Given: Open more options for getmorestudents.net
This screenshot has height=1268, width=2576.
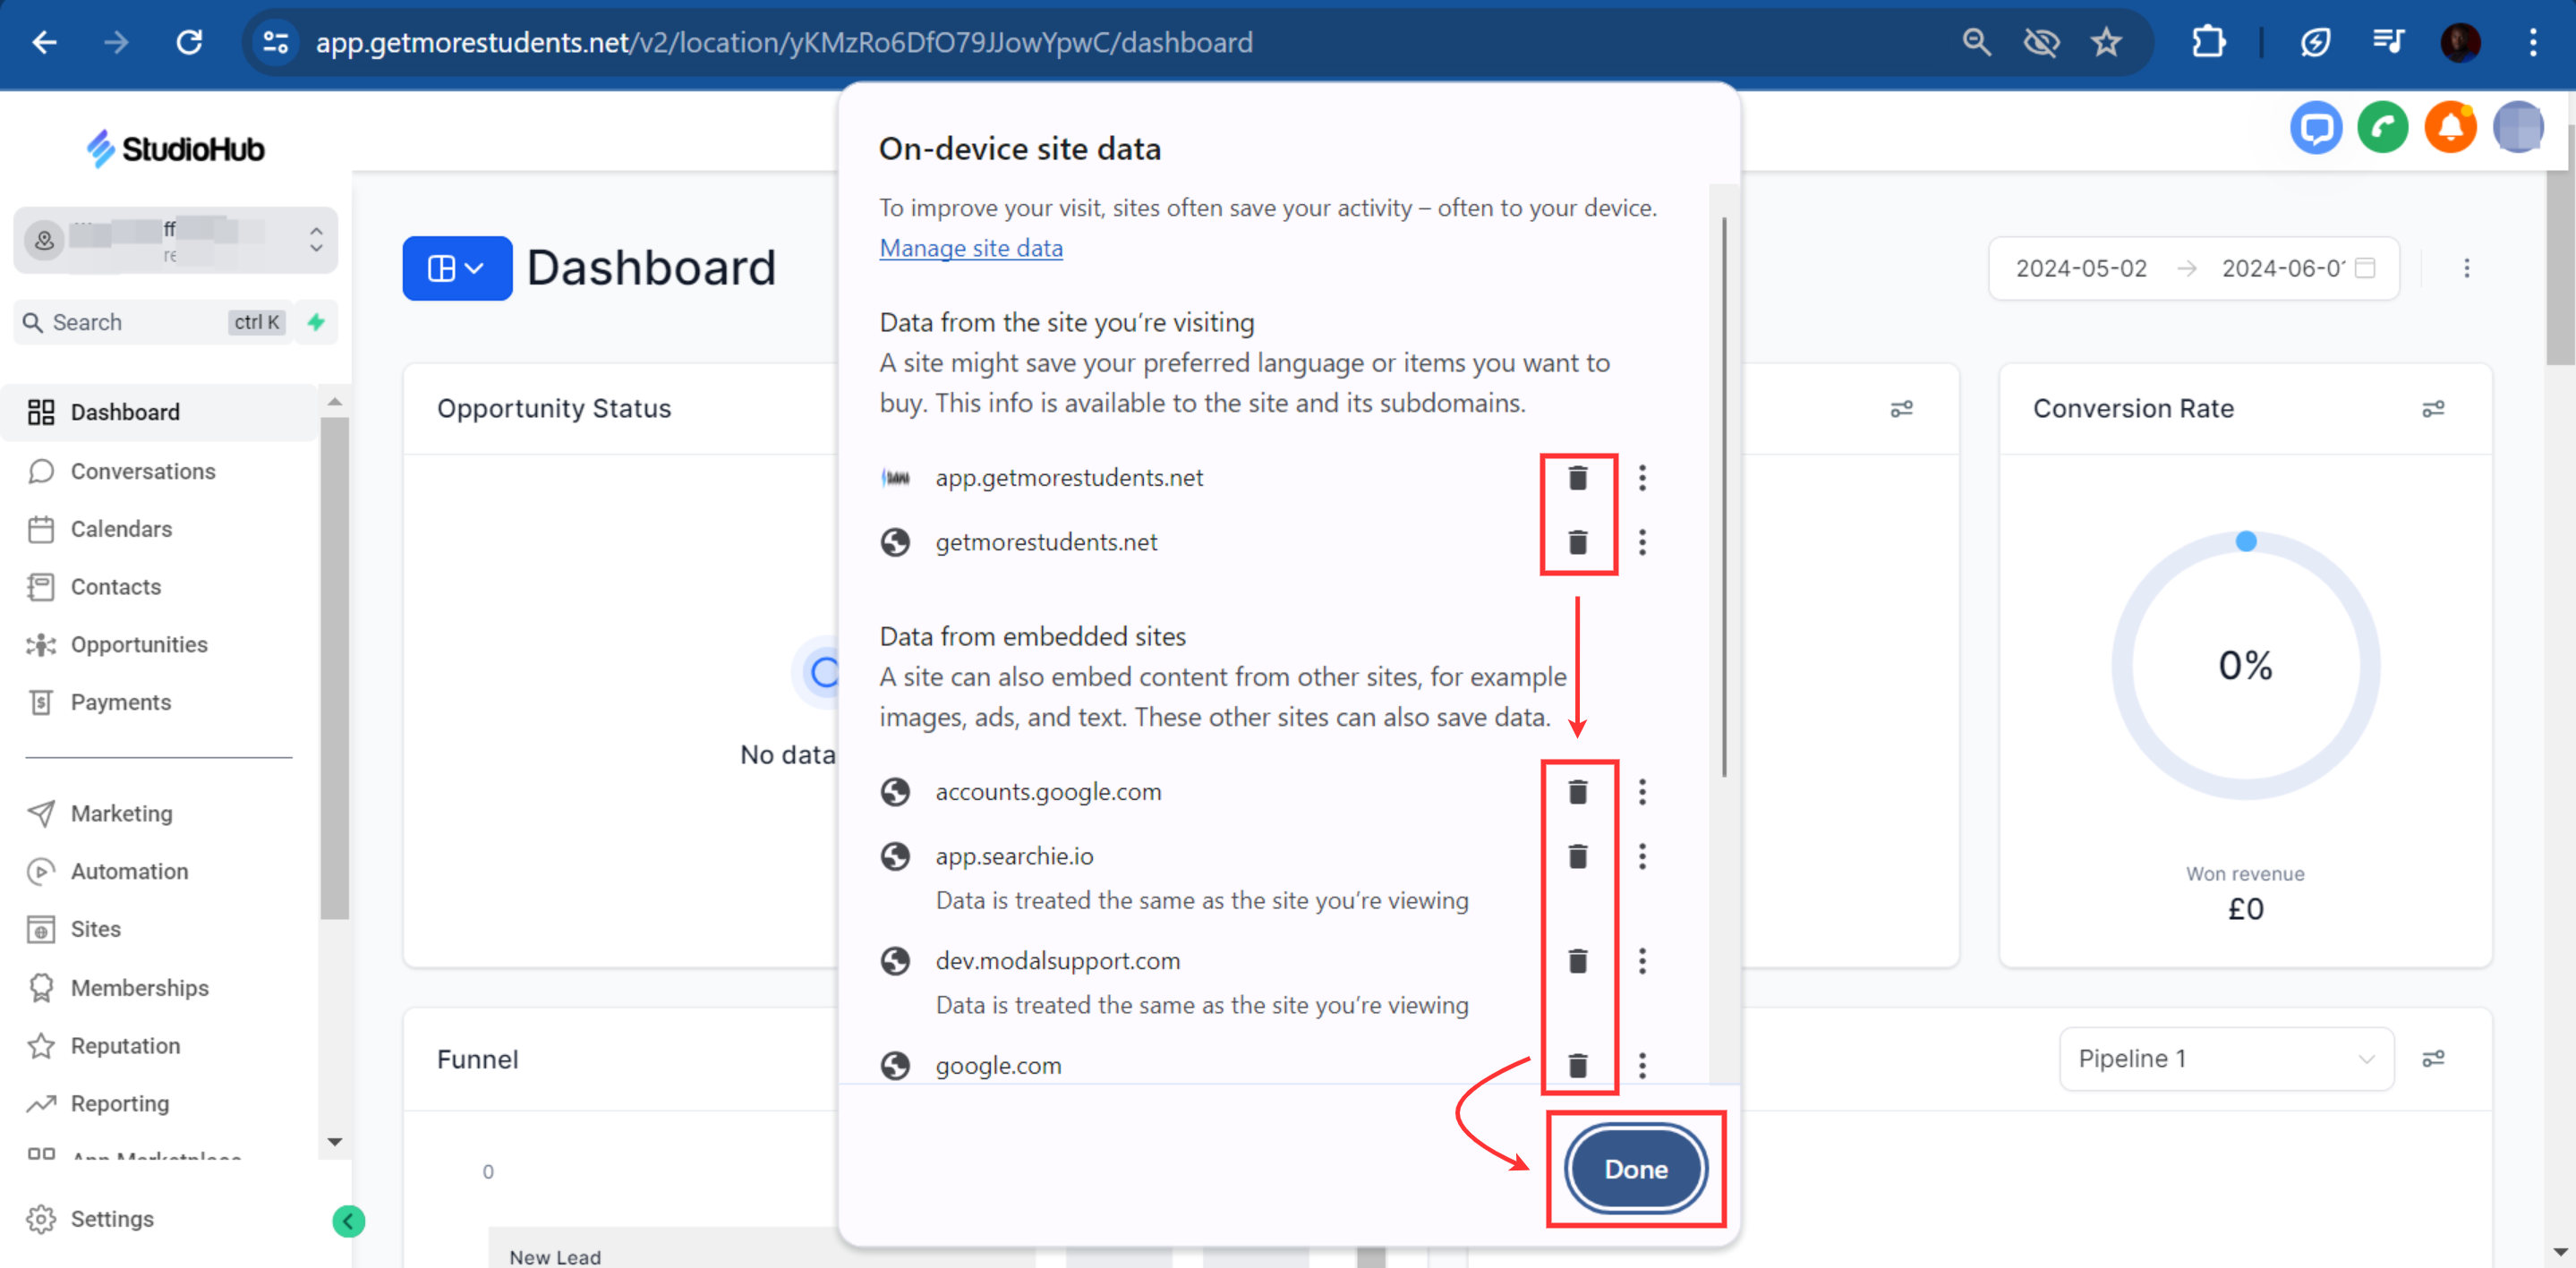Looking at the screenshot, I should tap(1641, 542).
